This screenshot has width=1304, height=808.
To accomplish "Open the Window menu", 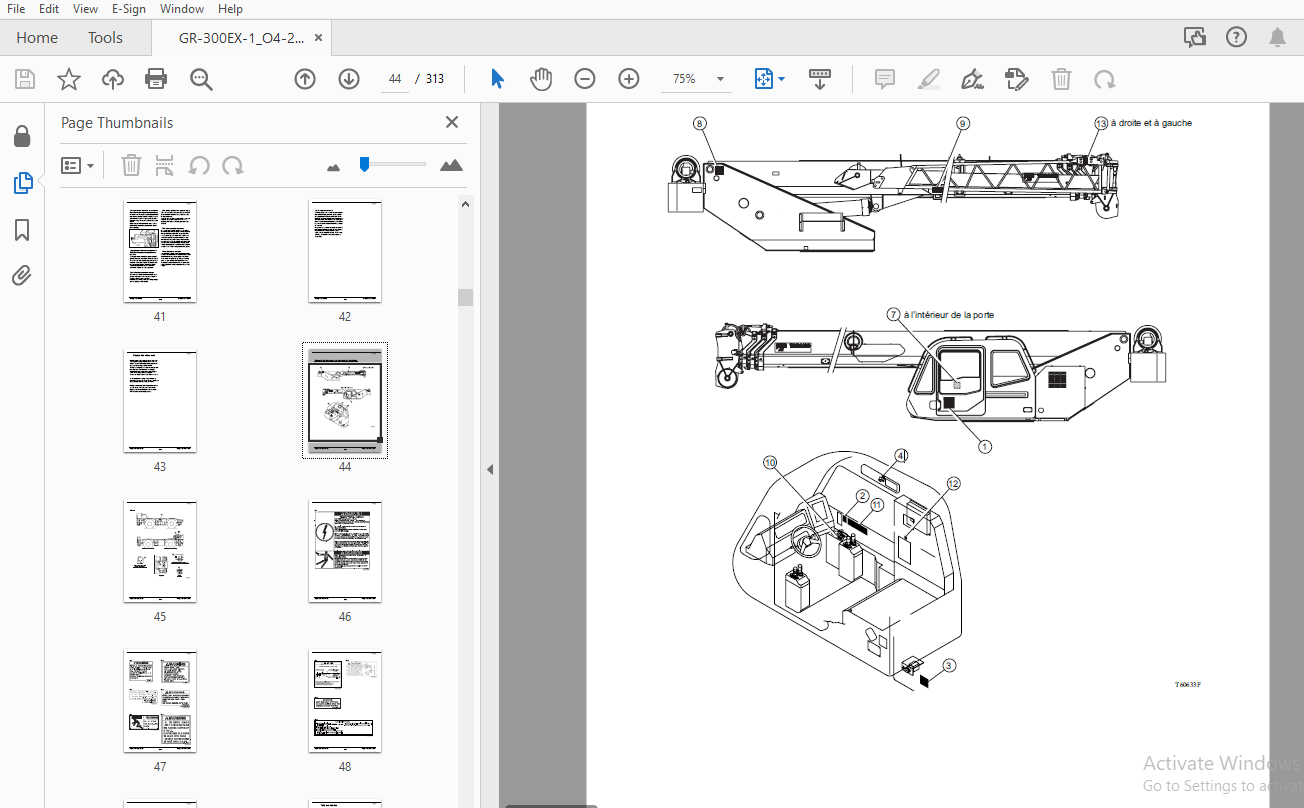I will pyautogui.click(x=182, y=9).
